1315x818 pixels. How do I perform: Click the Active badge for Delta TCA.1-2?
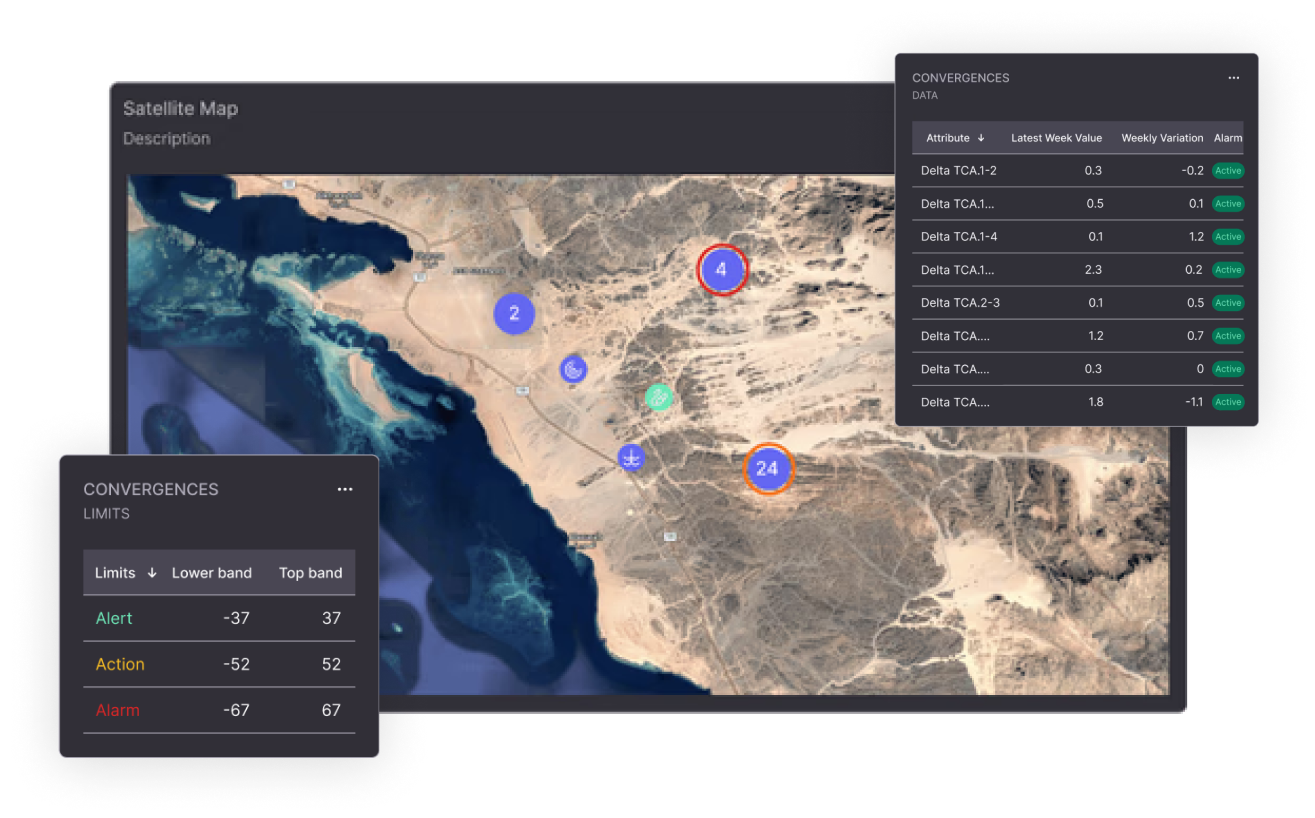click(1227, 171)
